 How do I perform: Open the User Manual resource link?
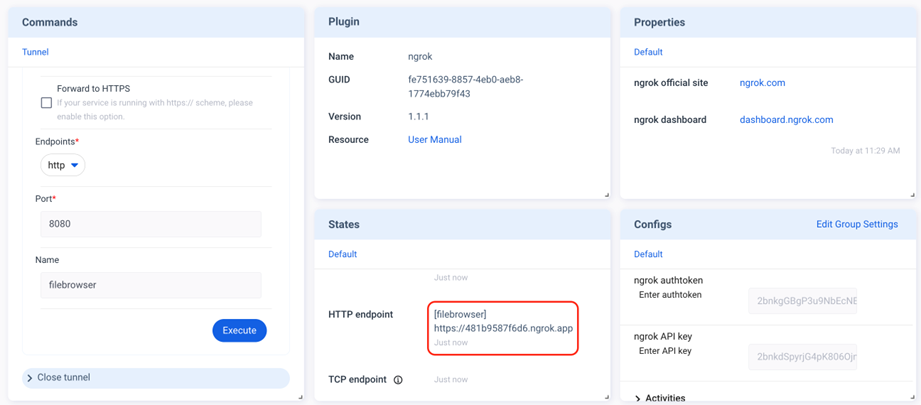[x=435, y=140]
